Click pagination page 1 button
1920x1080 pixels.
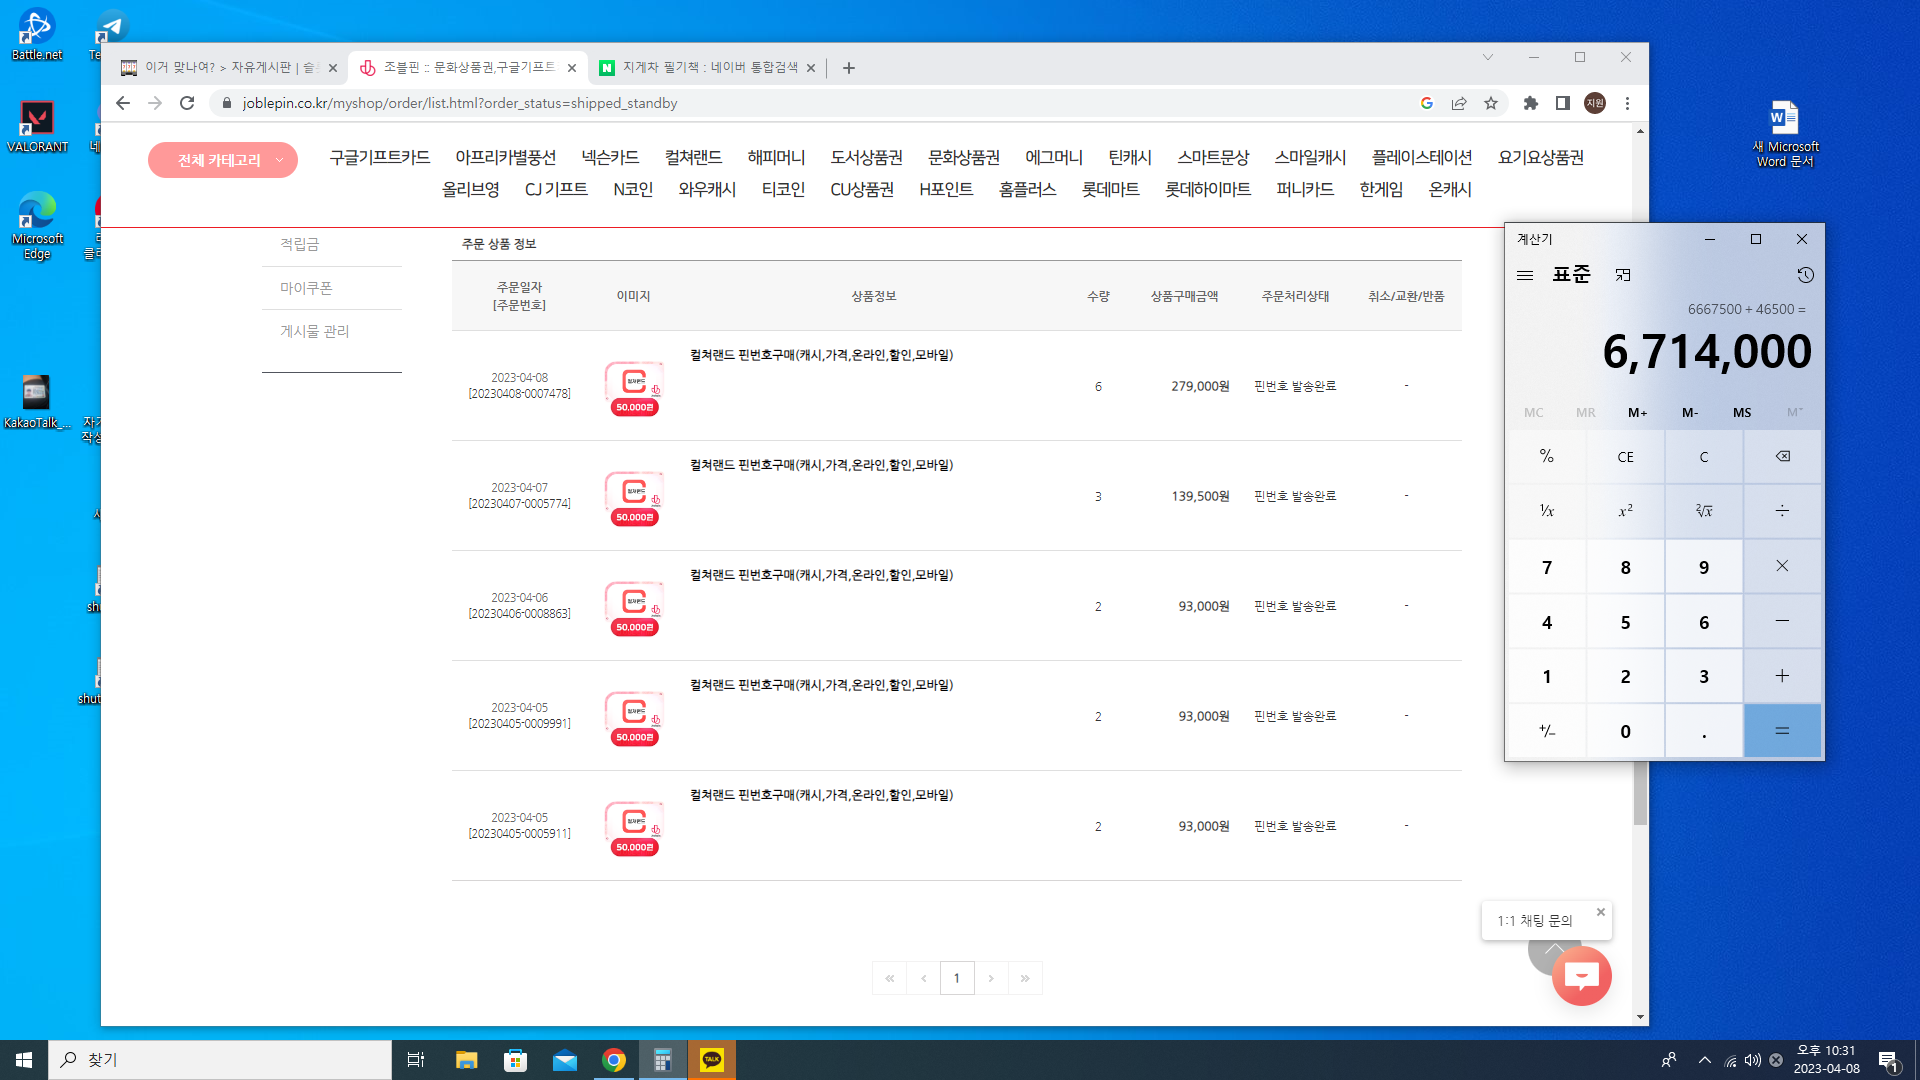(x=957, y=978)
